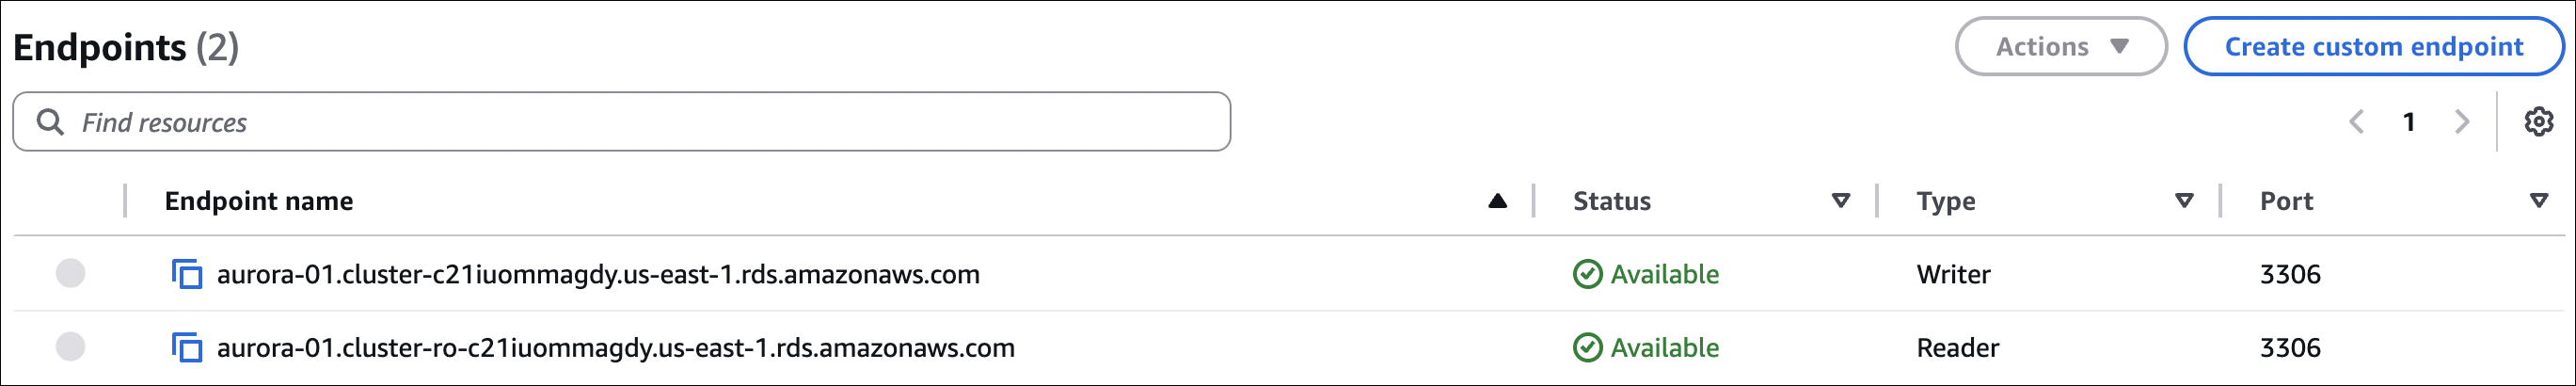The image size is (2576, 386).
Task: Sort by Port column arrow
Action: 2538,201
